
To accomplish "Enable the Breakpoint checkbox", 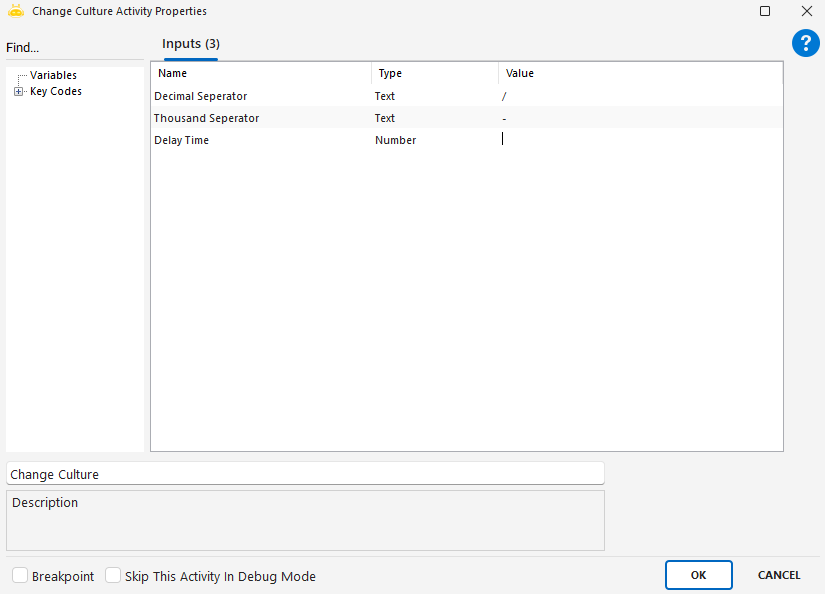I will [x=20, y=576].
